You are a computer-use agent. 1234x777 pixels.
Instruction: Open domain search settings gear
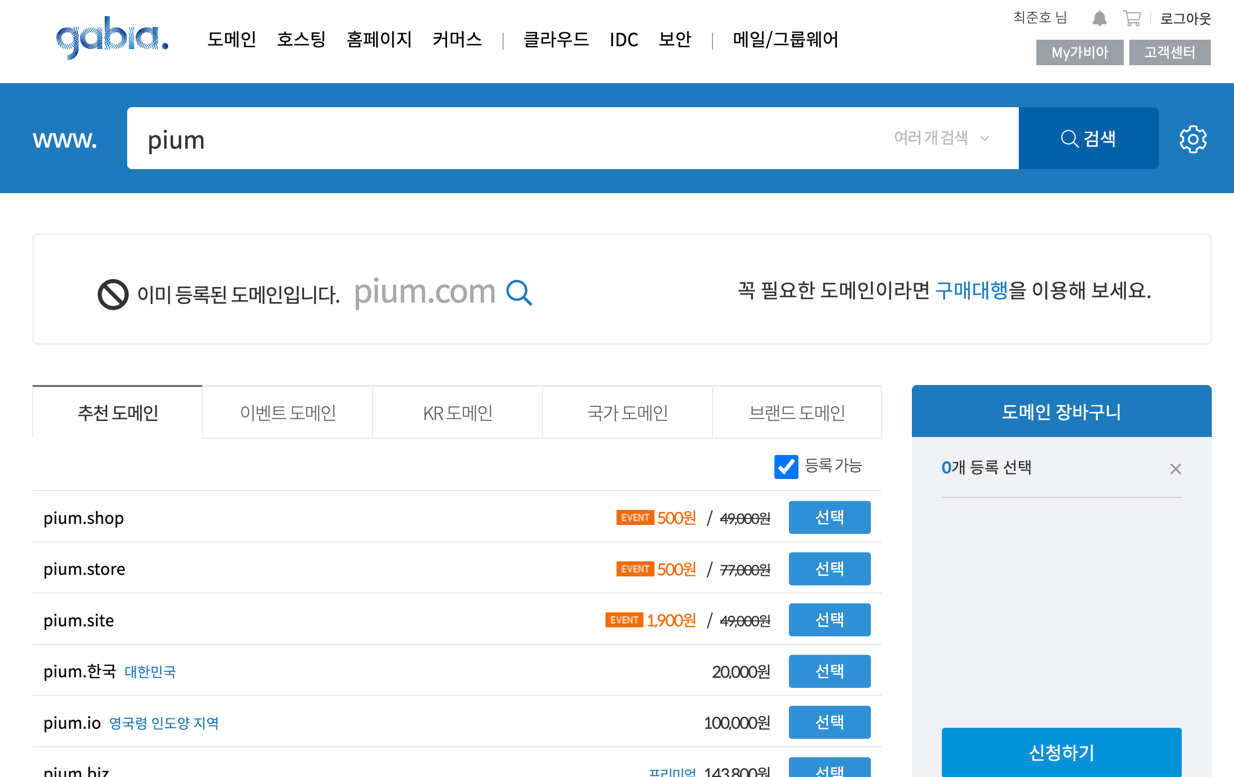[x=1192, y=139]
